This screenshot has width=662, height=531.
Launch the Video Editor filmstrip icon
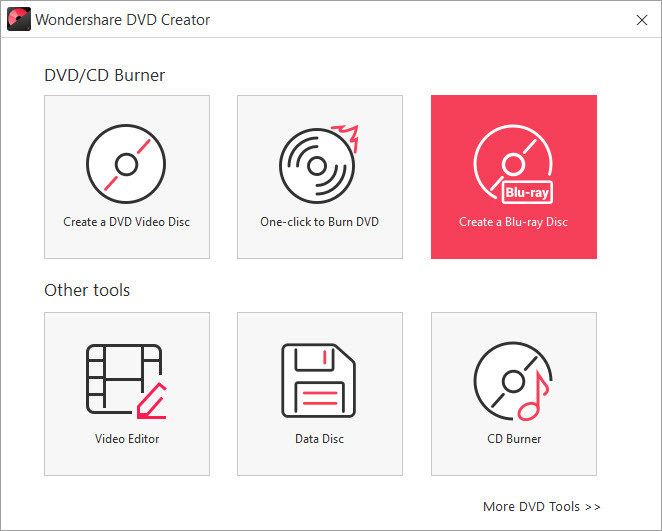coord(126,382)
